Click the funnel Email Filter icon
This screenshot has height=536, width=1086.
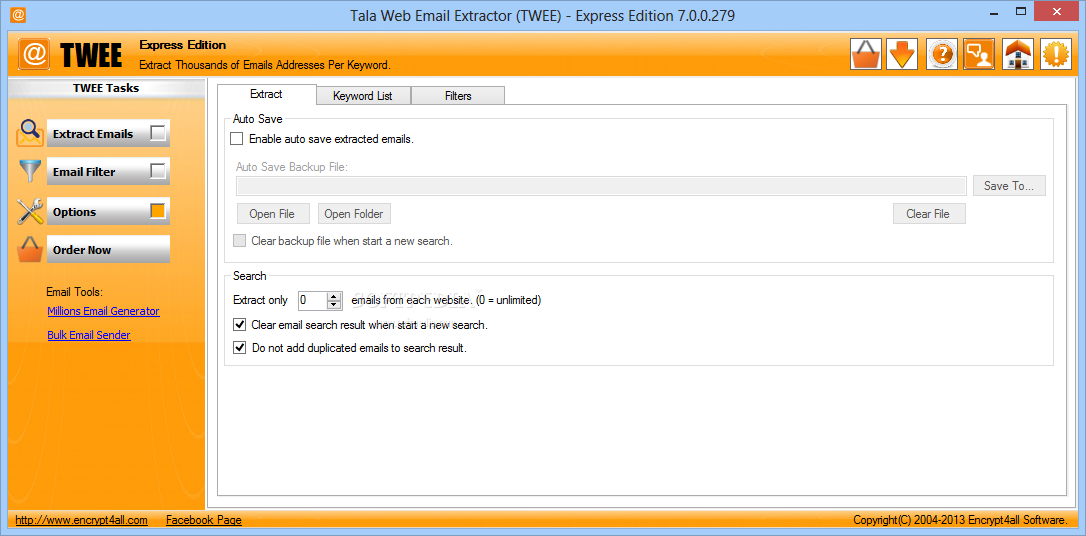[x=30, y=171]
